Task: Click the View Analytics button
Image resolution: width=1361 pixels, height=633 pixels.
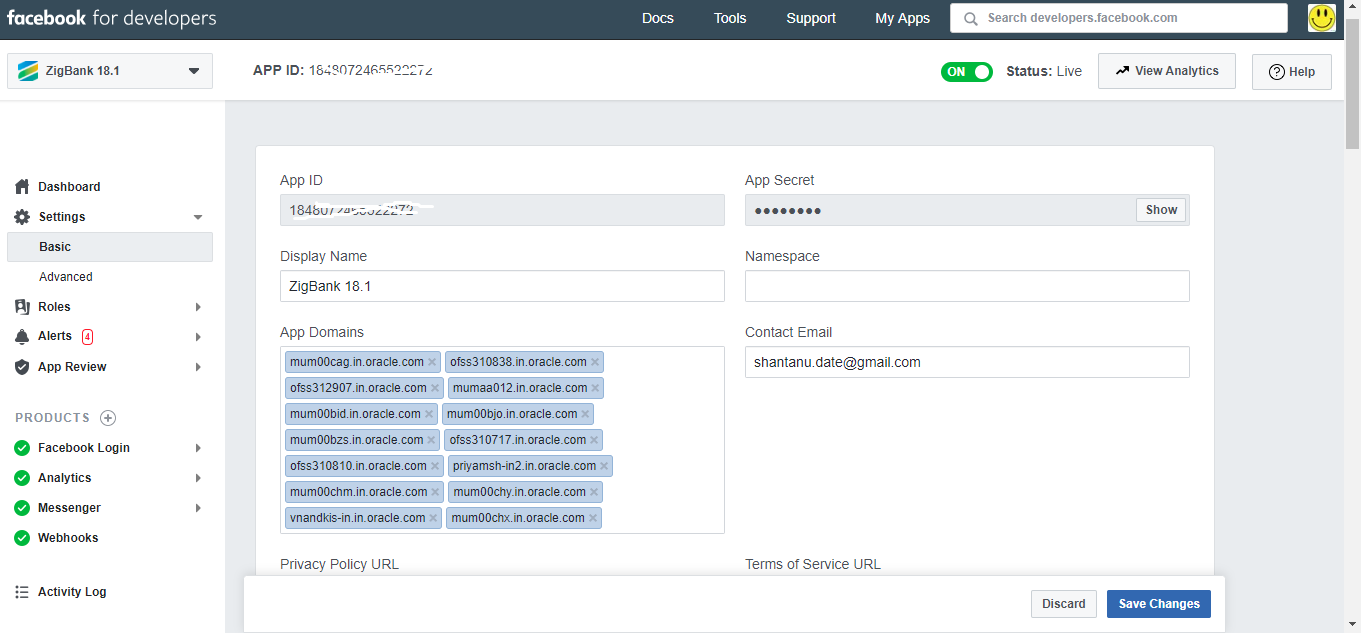Action: click(1167, 71)
